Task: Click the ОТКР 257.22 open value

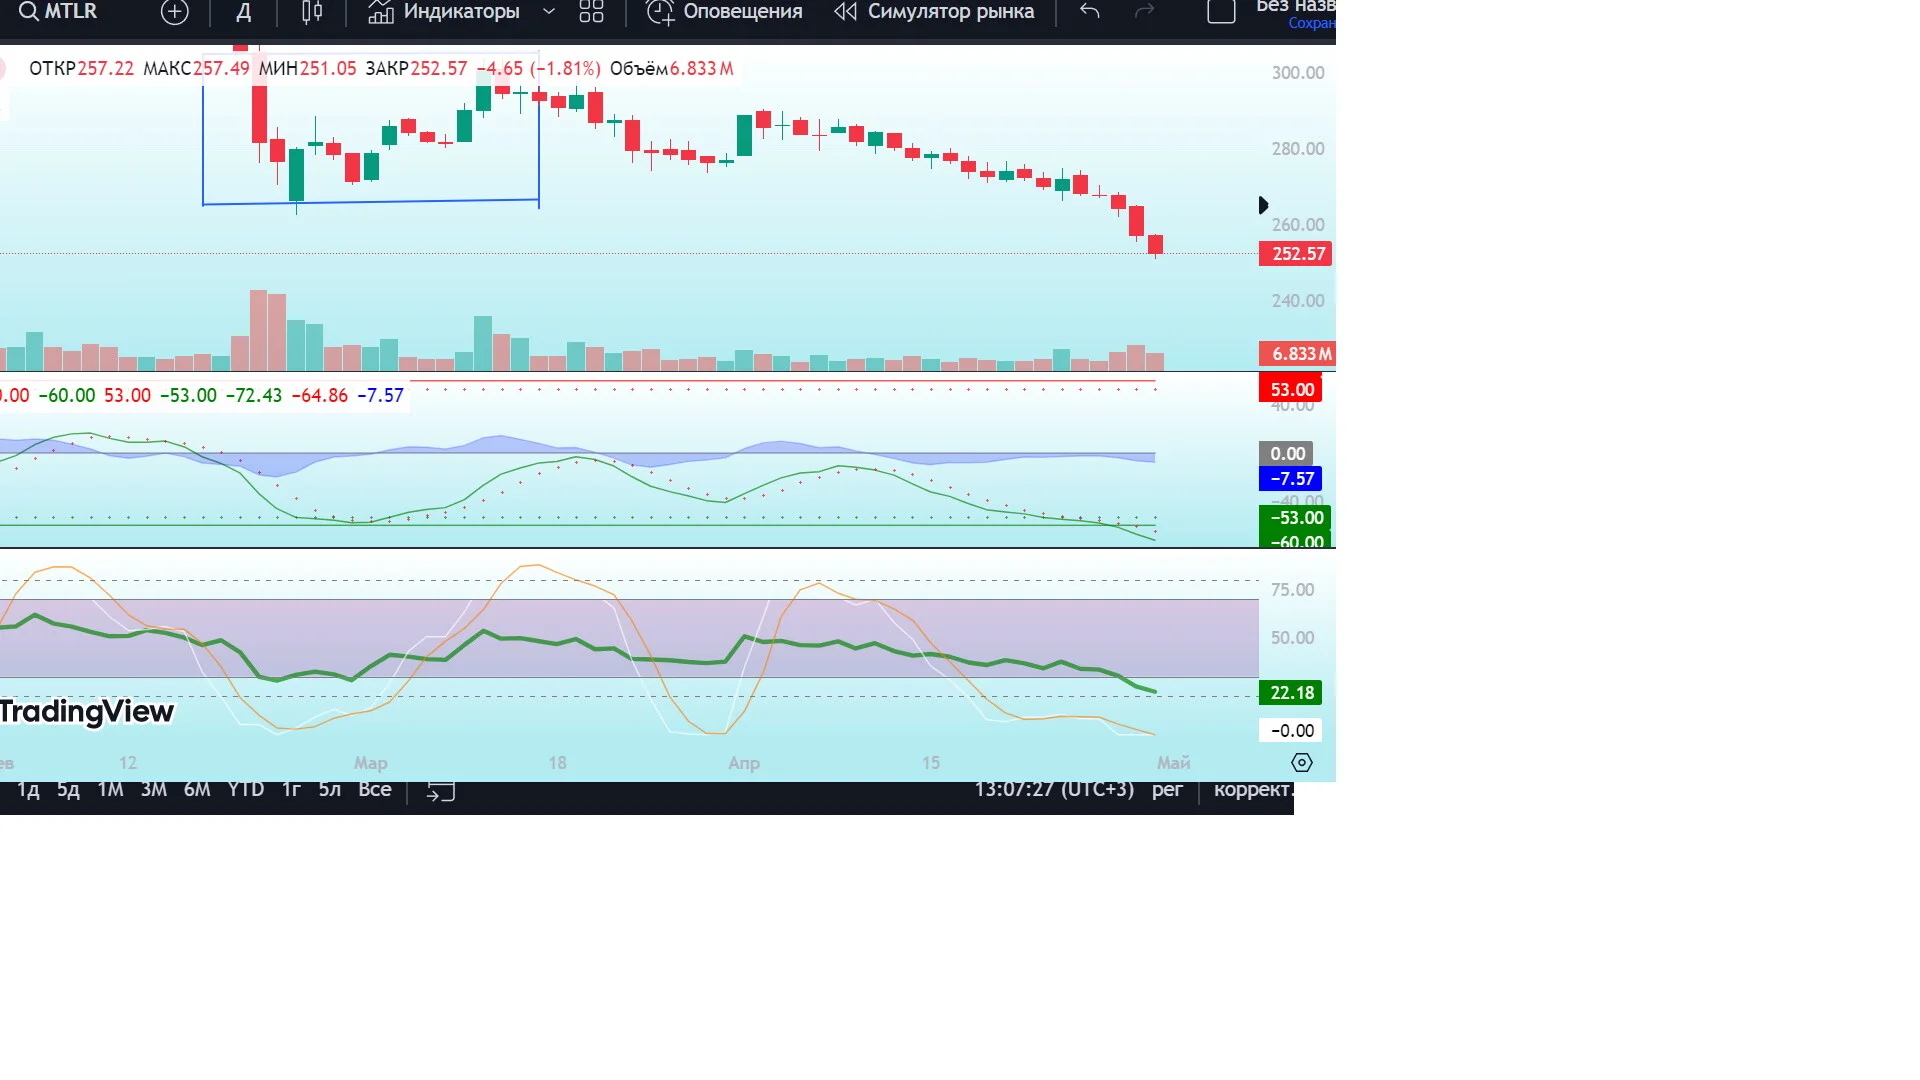Action: pyautogui.click(x=81, y=69)
